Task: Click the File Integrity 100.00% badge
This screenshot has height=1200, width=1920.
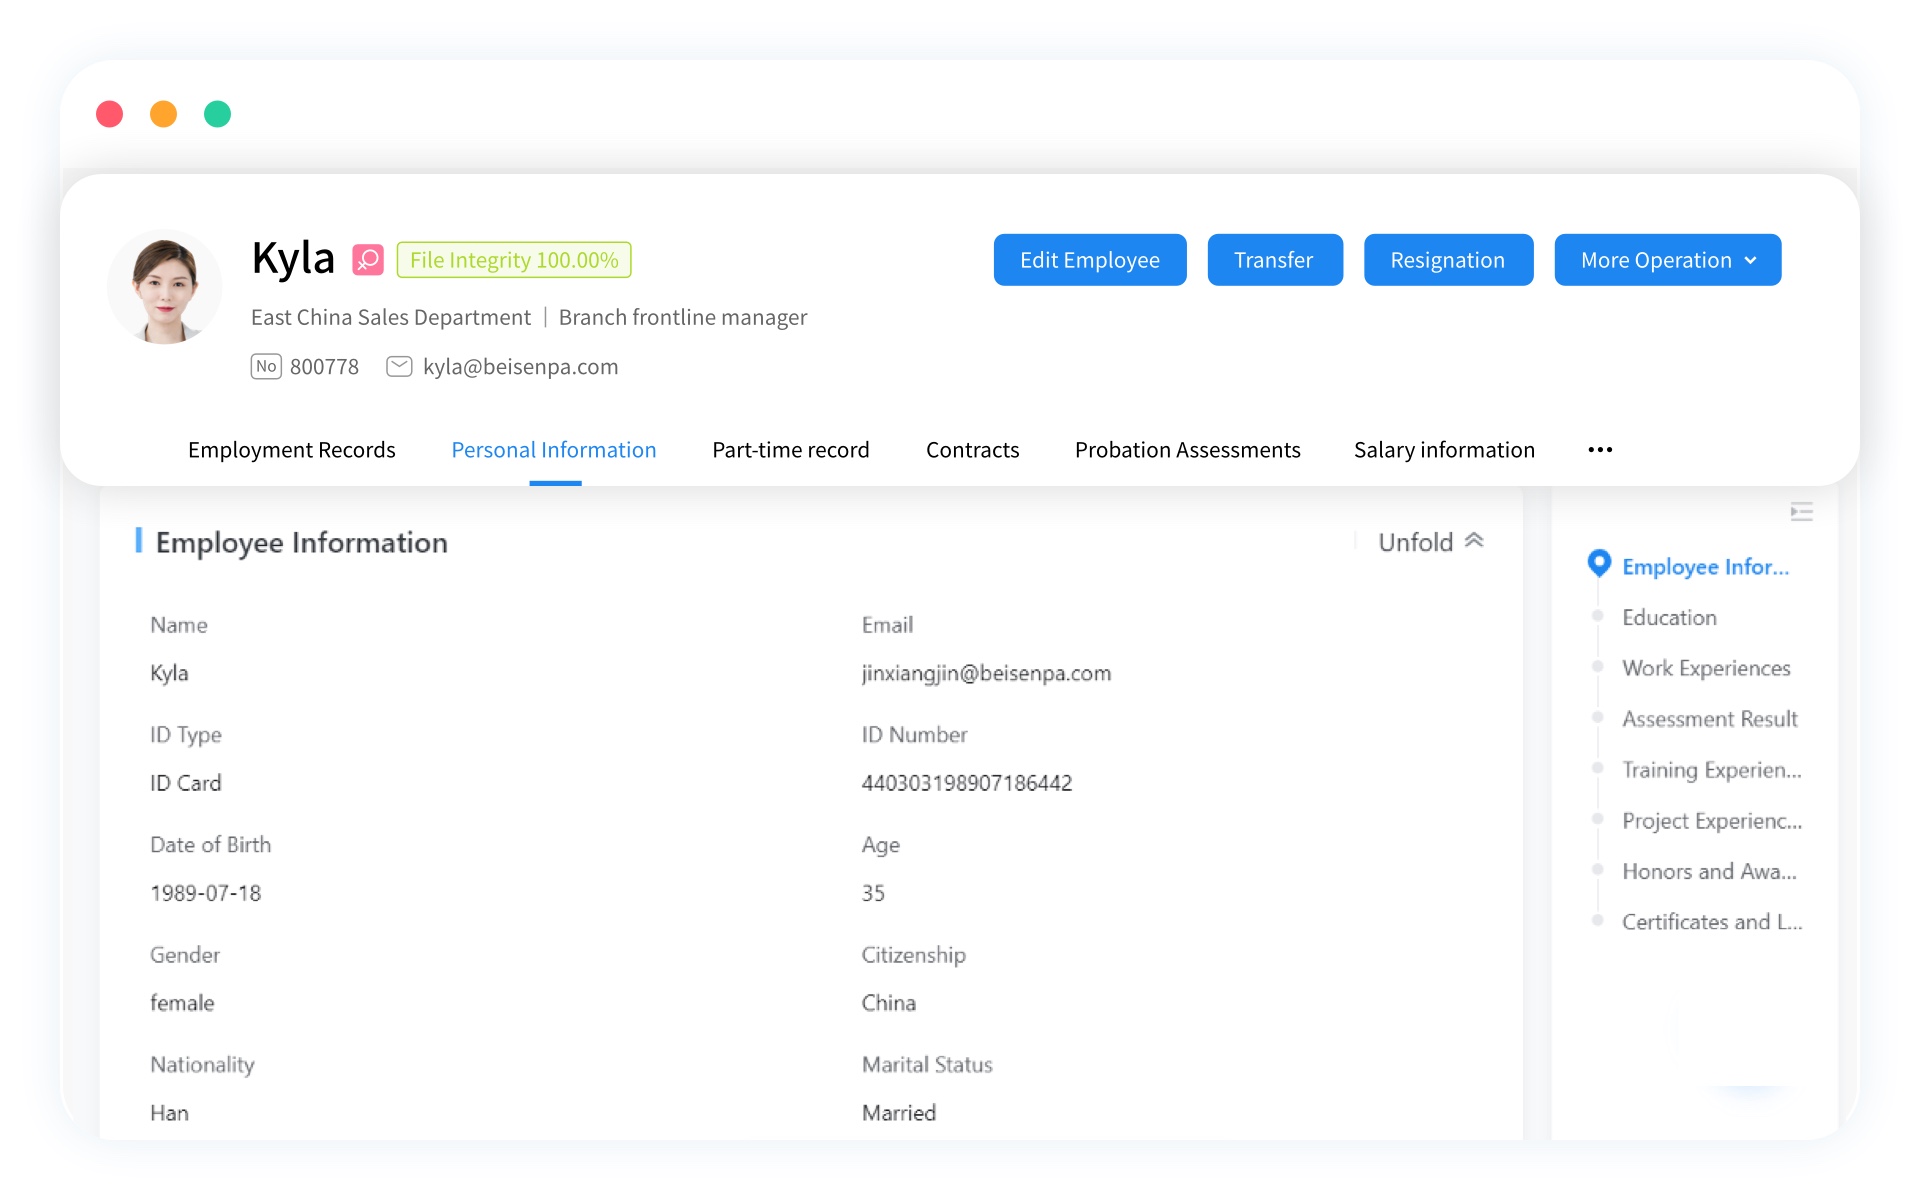Action: point(514,260)
